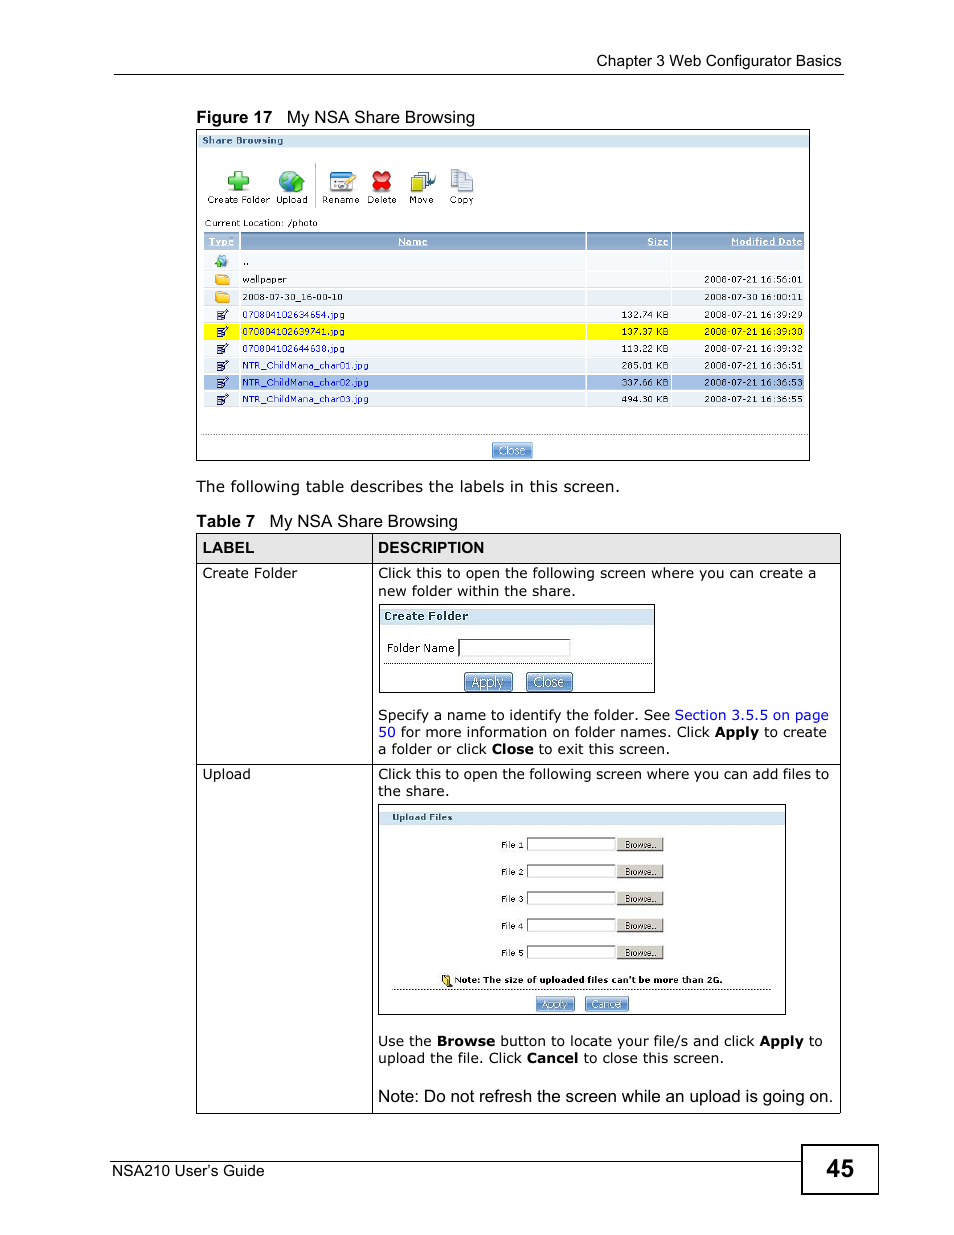Click file icon for 070804102644638.jpg
Screen dimensions: 954x1235
coord(222,348)
